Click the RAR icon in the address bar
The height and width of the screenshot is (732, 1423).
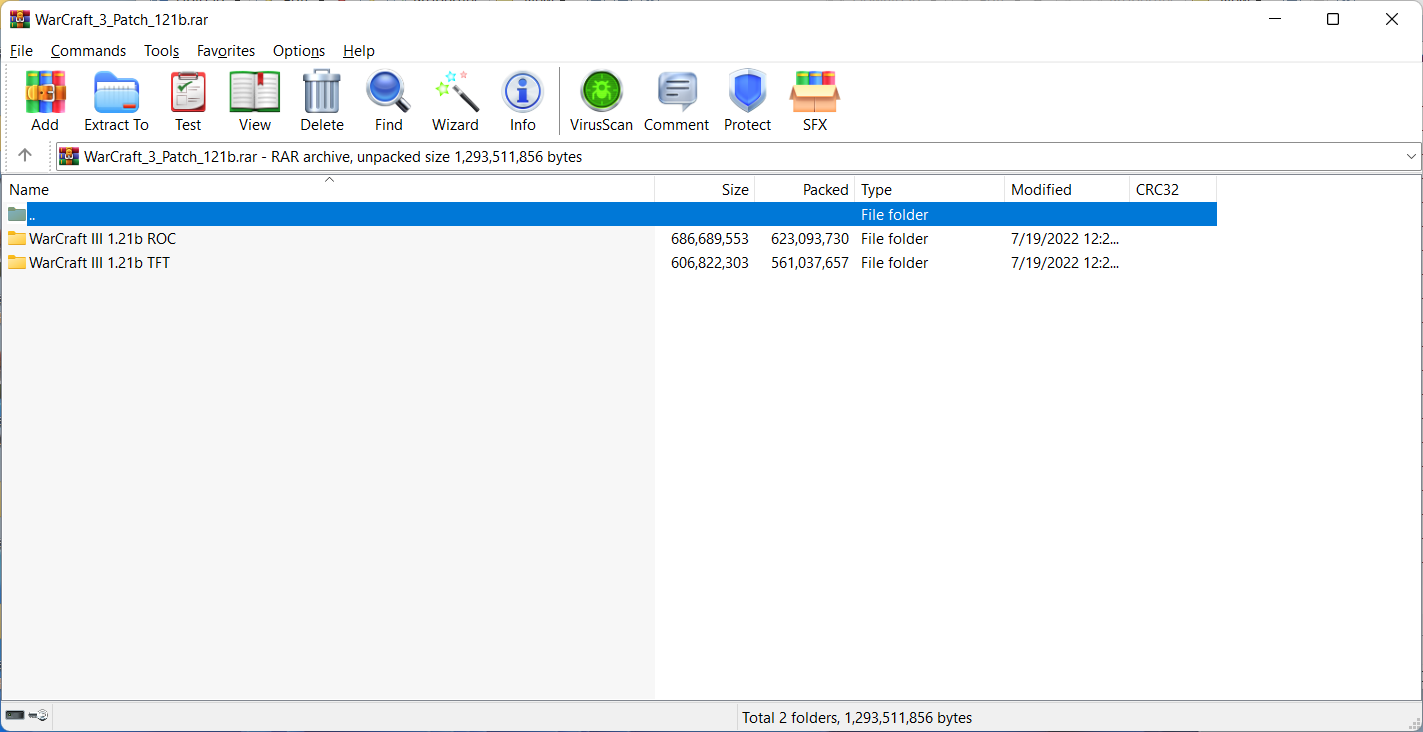pos(69,156)
